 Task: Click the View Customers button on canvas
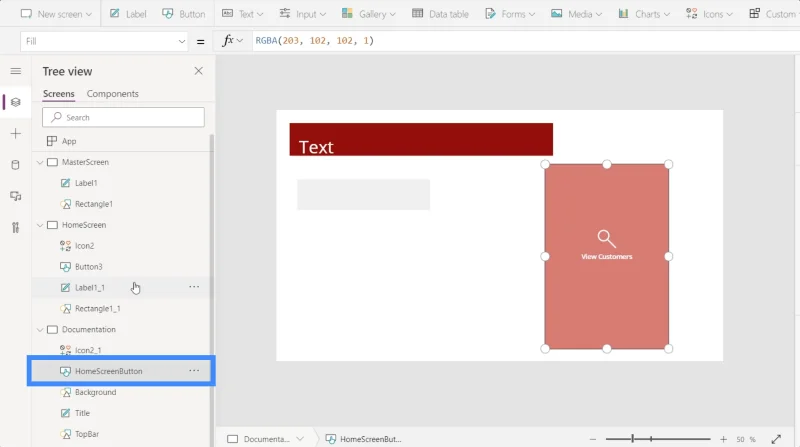(607, 256)
